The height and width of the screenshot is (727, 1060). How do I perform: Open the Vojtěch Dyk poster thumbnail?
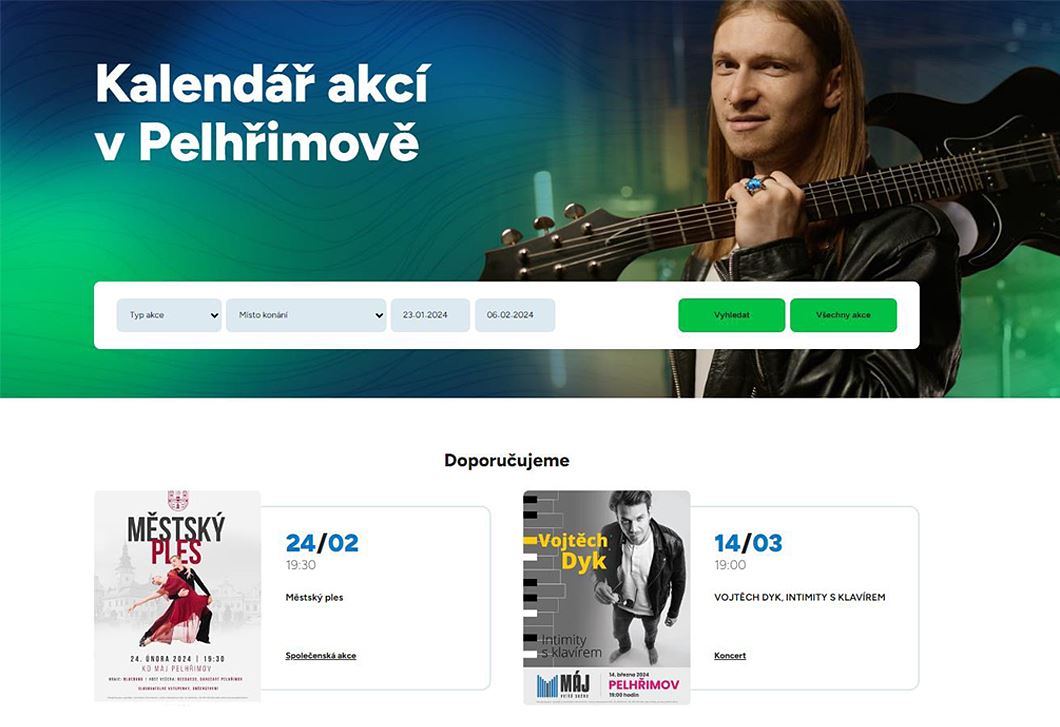[606, 597]
